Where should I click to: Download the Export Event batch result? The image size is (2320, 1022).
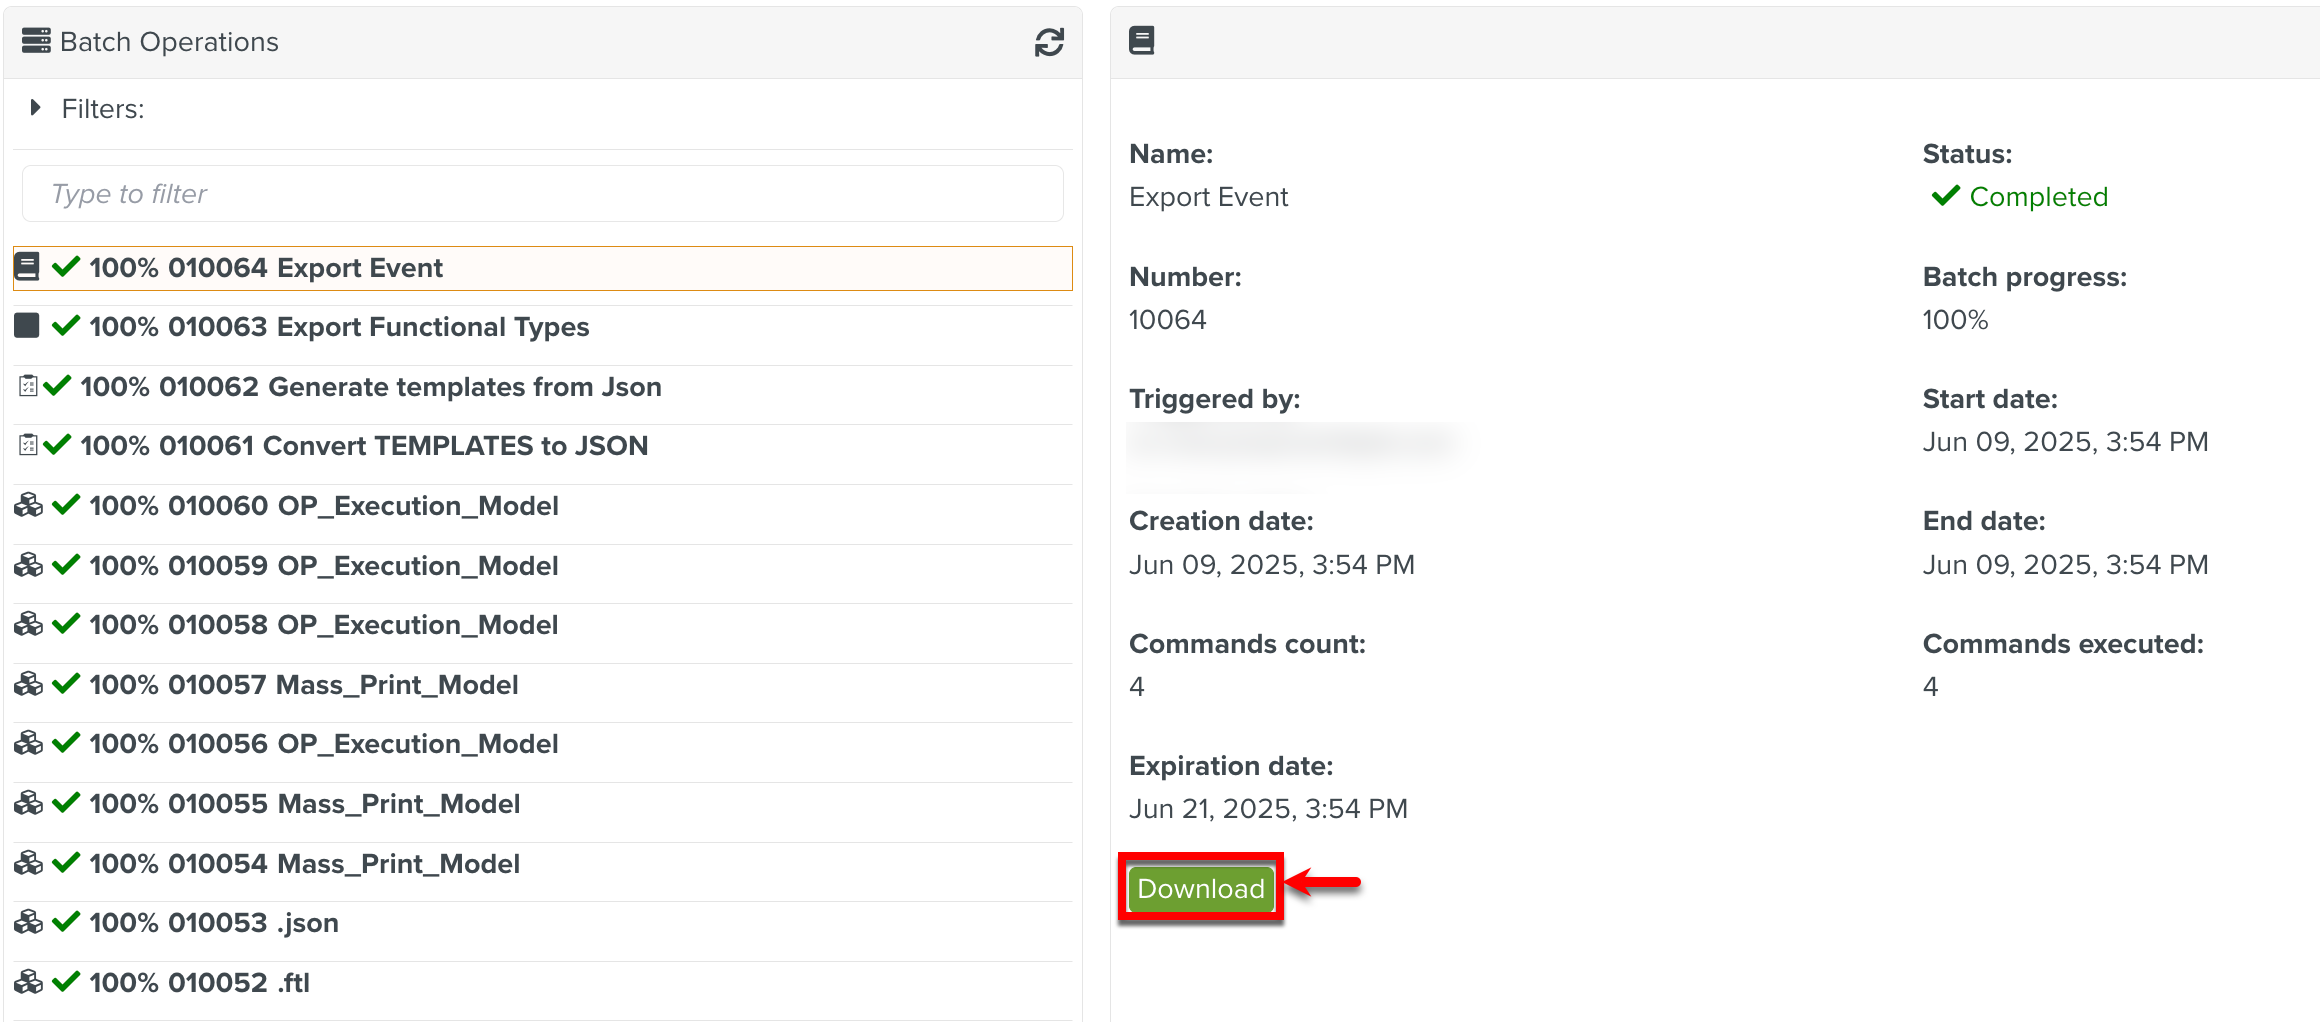pos(1200,888)
